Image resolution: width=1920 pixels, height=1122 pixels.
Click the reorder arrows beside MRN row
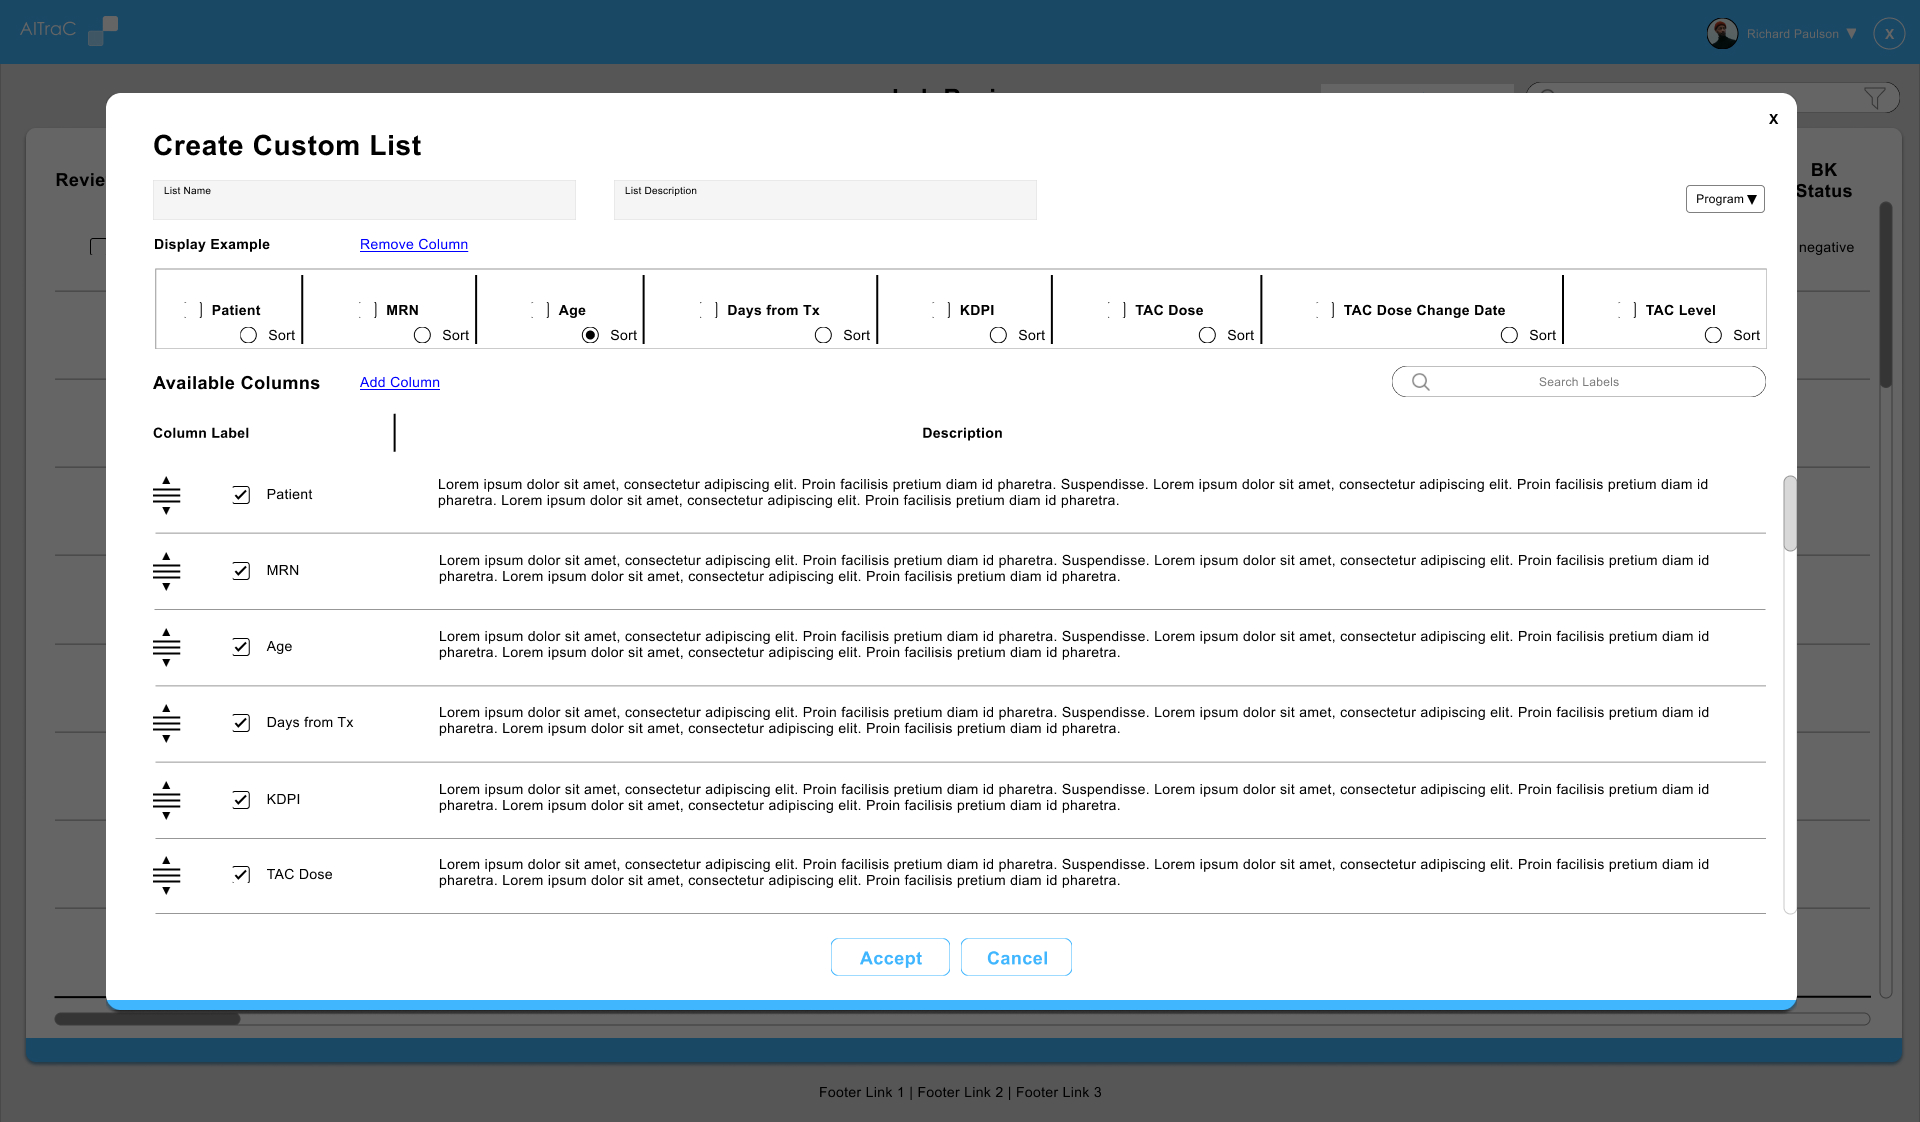click(166, 572)
